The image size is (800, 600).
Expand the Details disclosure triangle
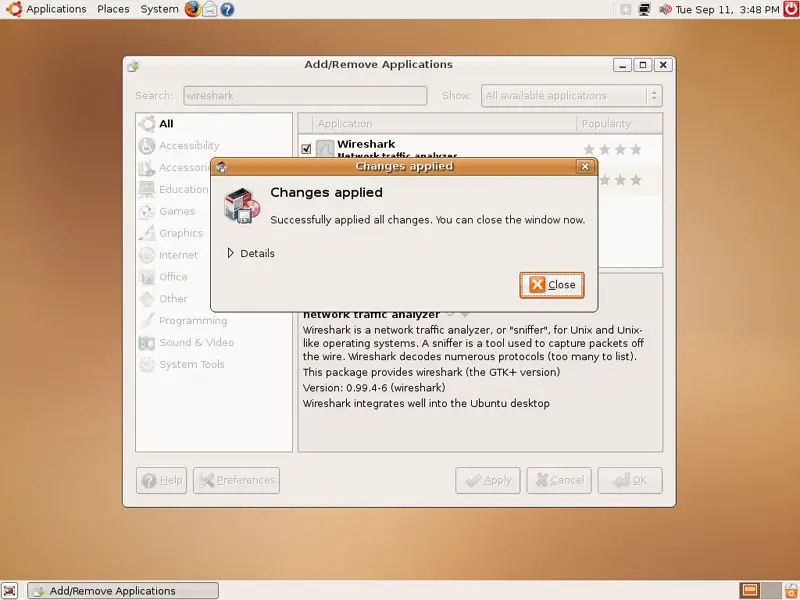point(231,253)
